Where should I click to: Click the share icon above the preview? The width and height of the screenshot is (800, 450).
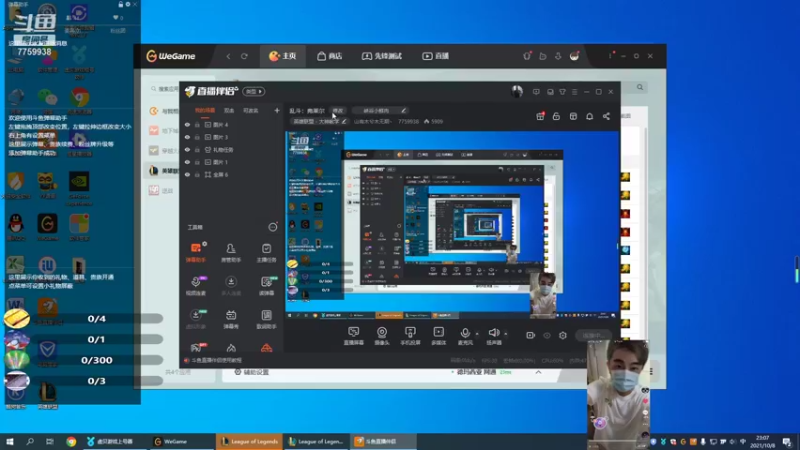tap(606, 116)
